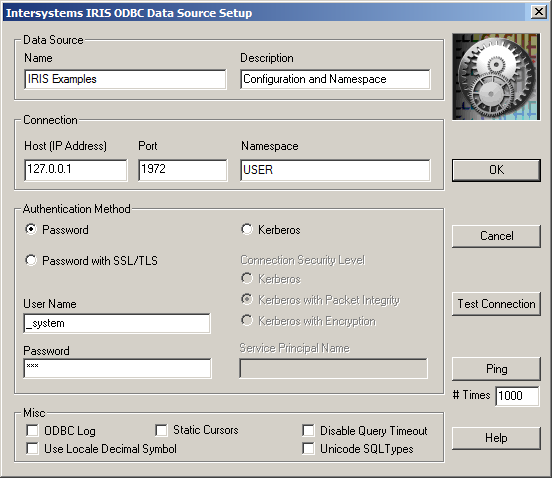Run Test Connection
The width and height of the screenshot is (552, 478).
pos(496,304)
